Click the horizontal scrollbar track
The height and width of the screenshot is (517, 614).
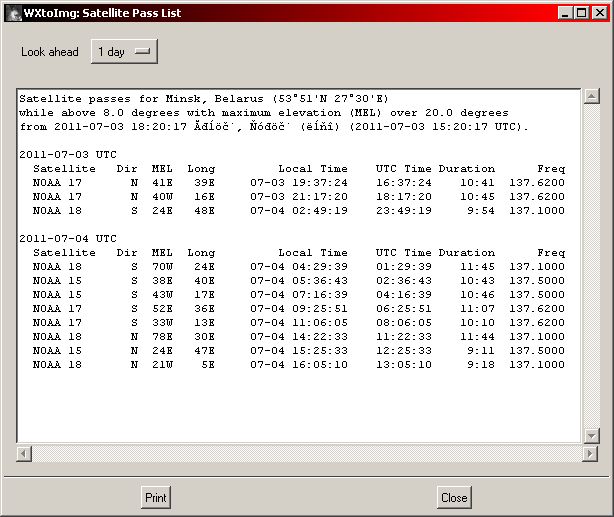[300, 454]
